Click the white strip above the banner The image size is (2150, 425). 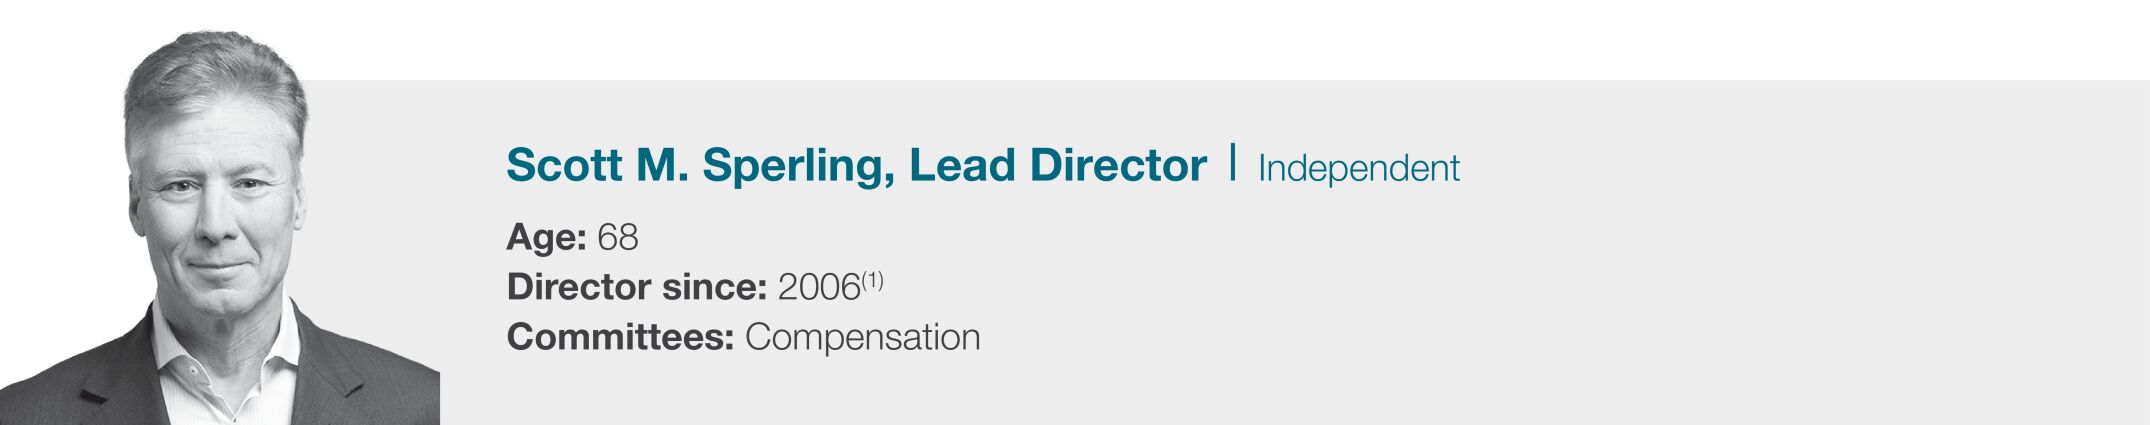pyautogui.click(x=1200, y=40)
